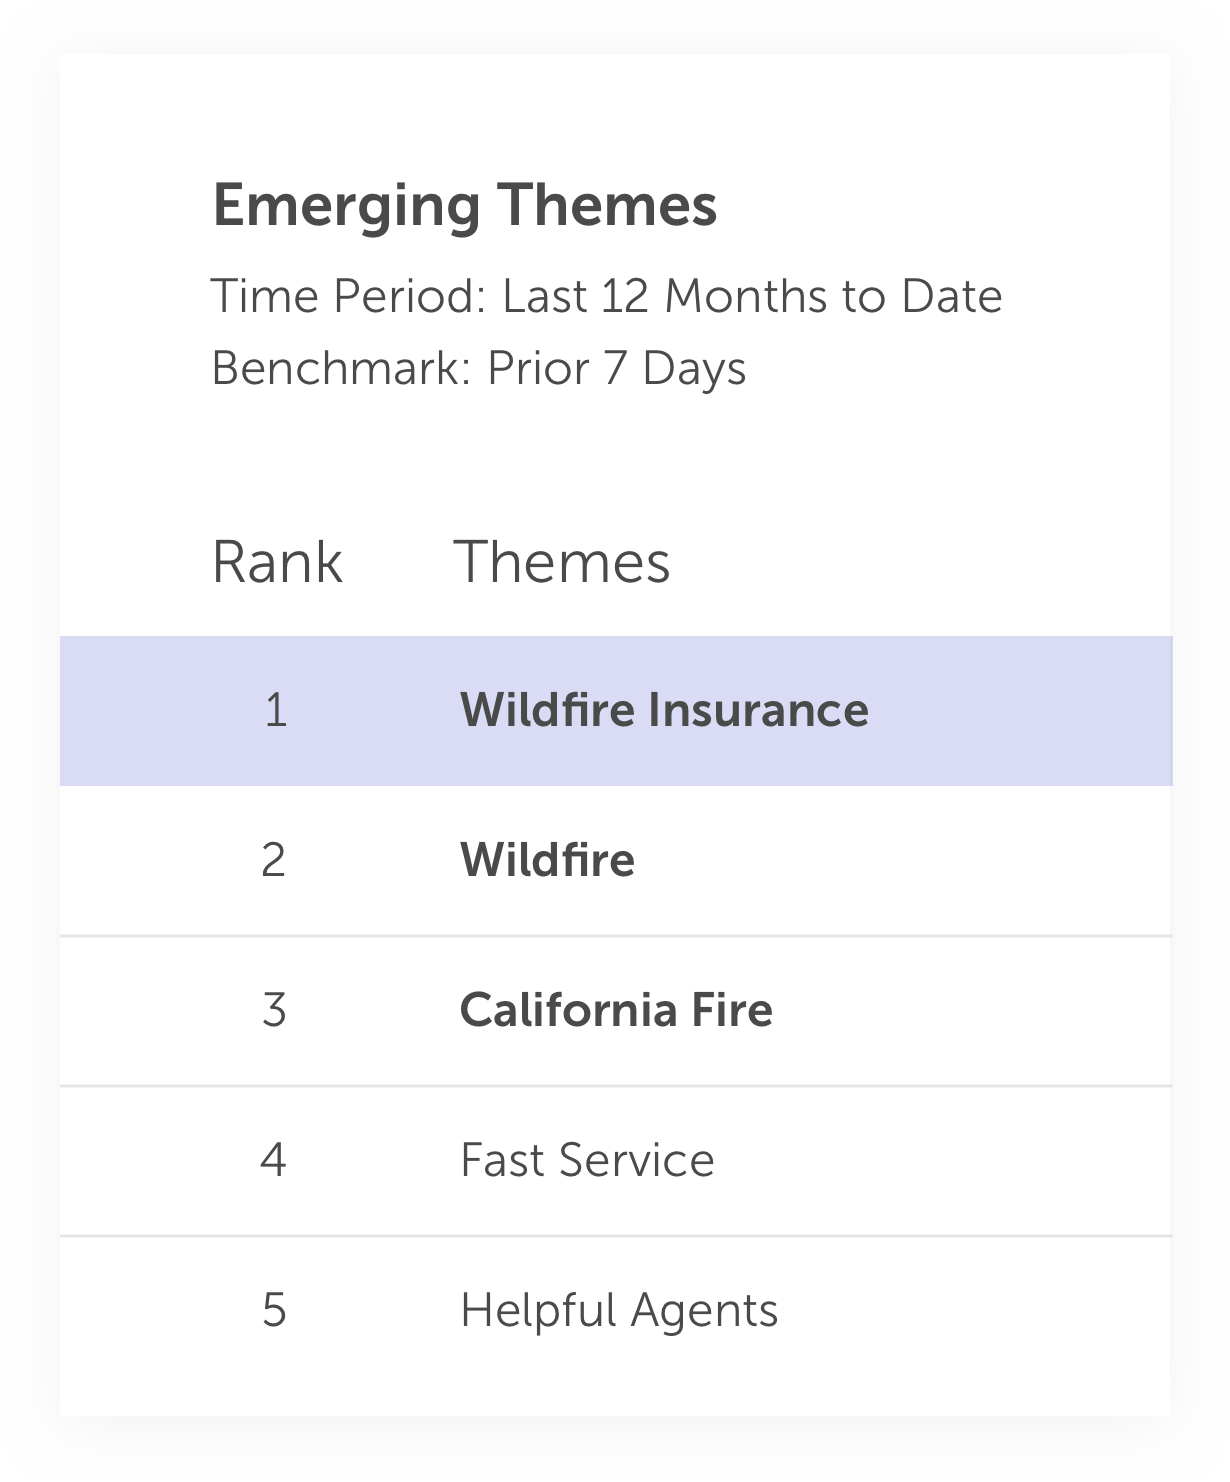Click the Time Period label

pos(348,296)
